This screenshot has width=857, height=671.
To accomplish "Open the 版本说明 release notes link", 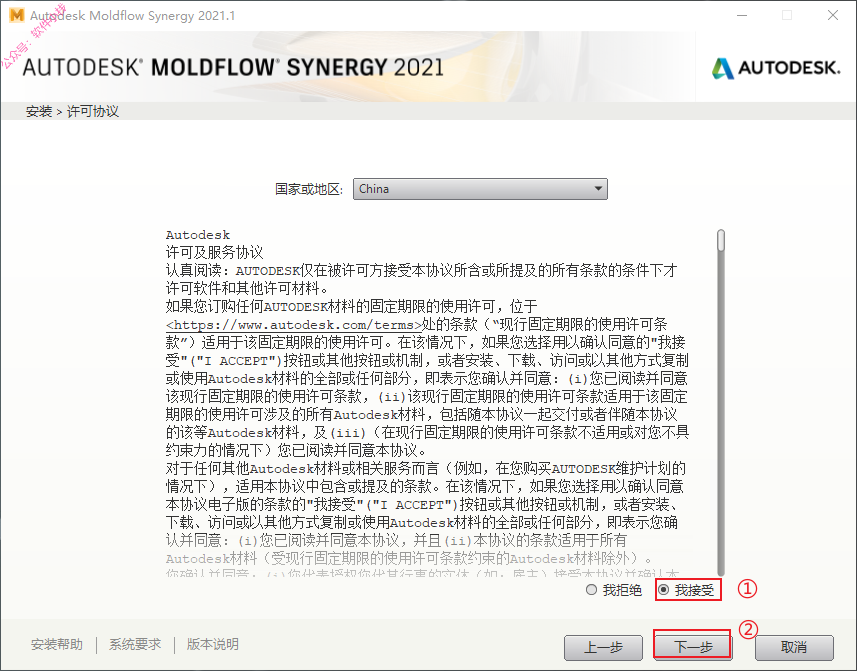I will tap(213, 645).
